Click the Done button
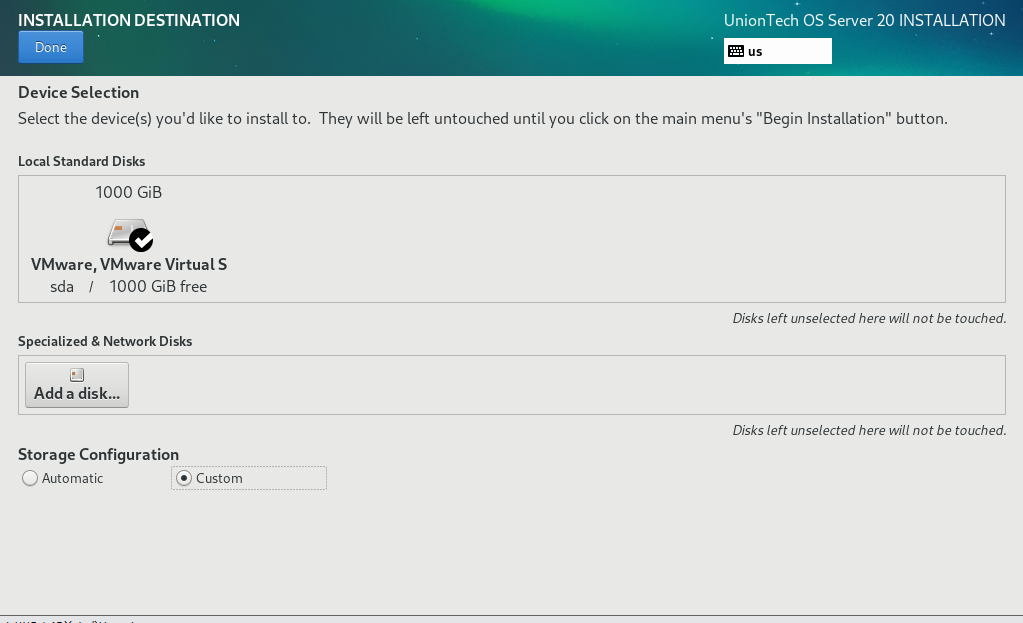 click(51, 47)
